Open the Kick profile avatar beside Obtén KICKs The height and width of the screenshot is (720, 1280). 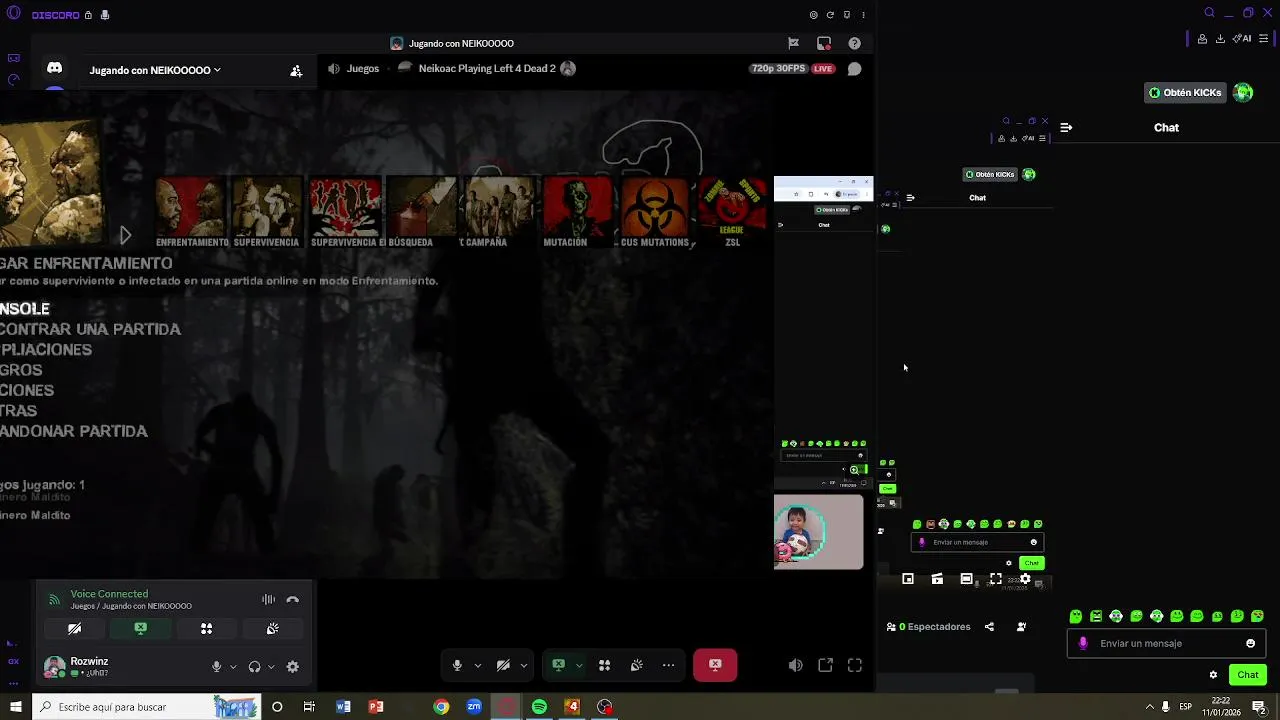(1243, 93)
